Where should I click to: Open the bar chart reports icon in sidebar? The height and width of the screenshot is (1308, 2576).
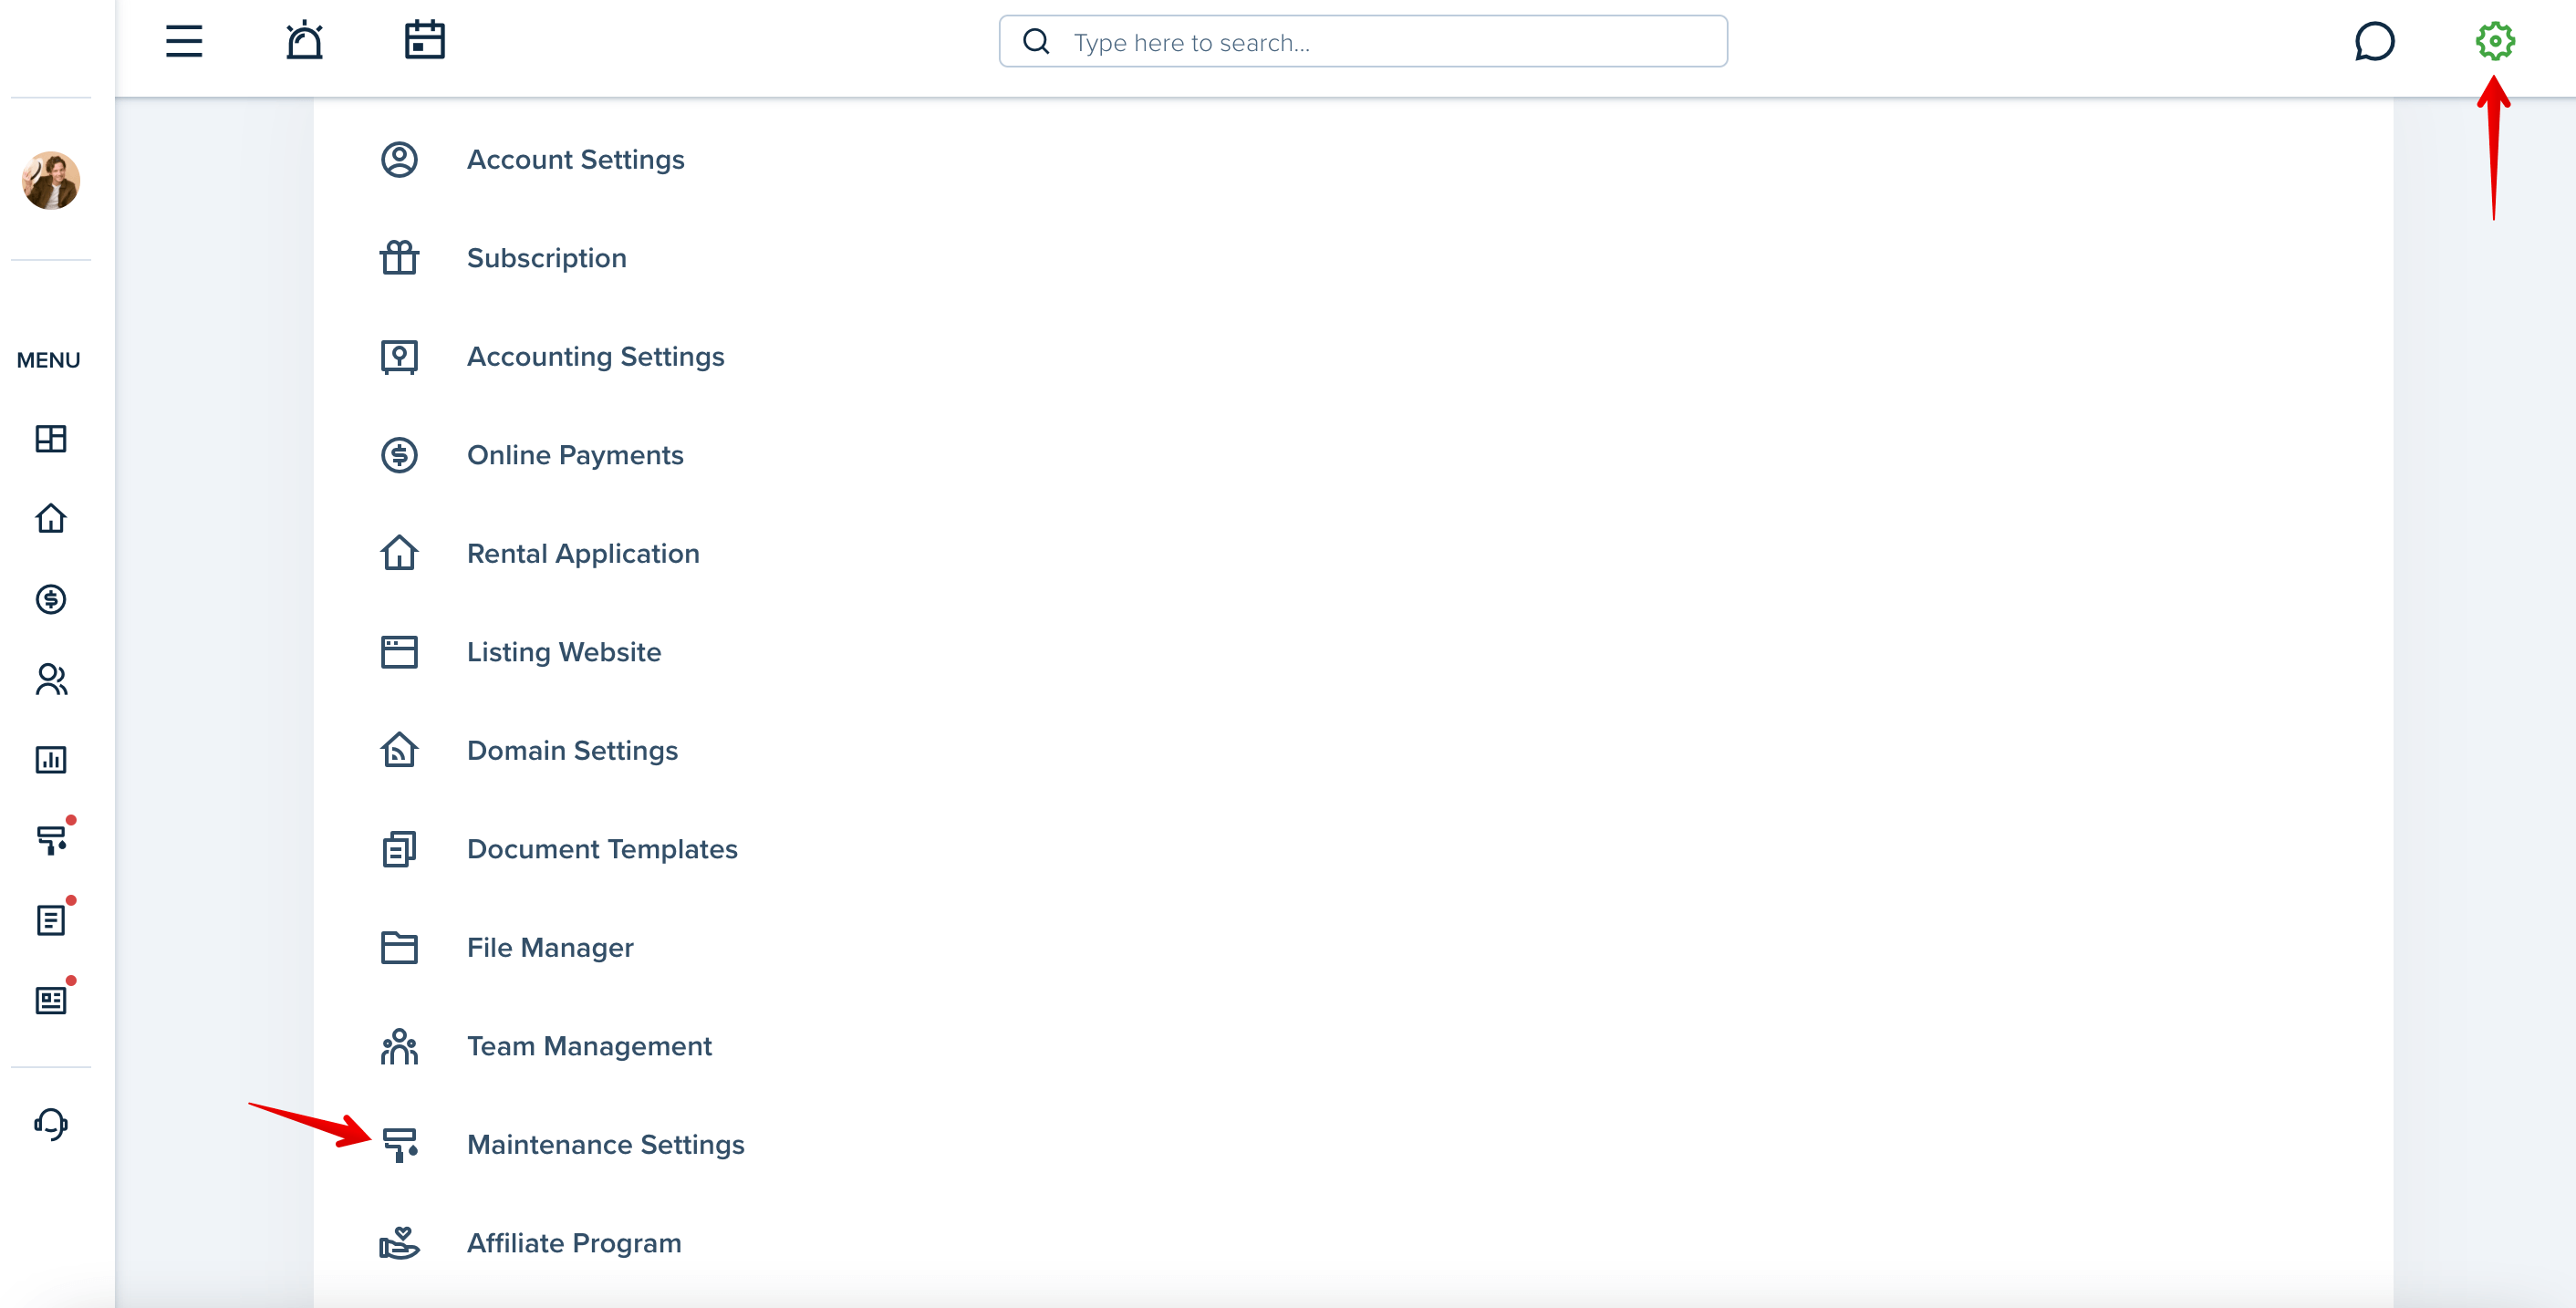click(x=51, y=759)
